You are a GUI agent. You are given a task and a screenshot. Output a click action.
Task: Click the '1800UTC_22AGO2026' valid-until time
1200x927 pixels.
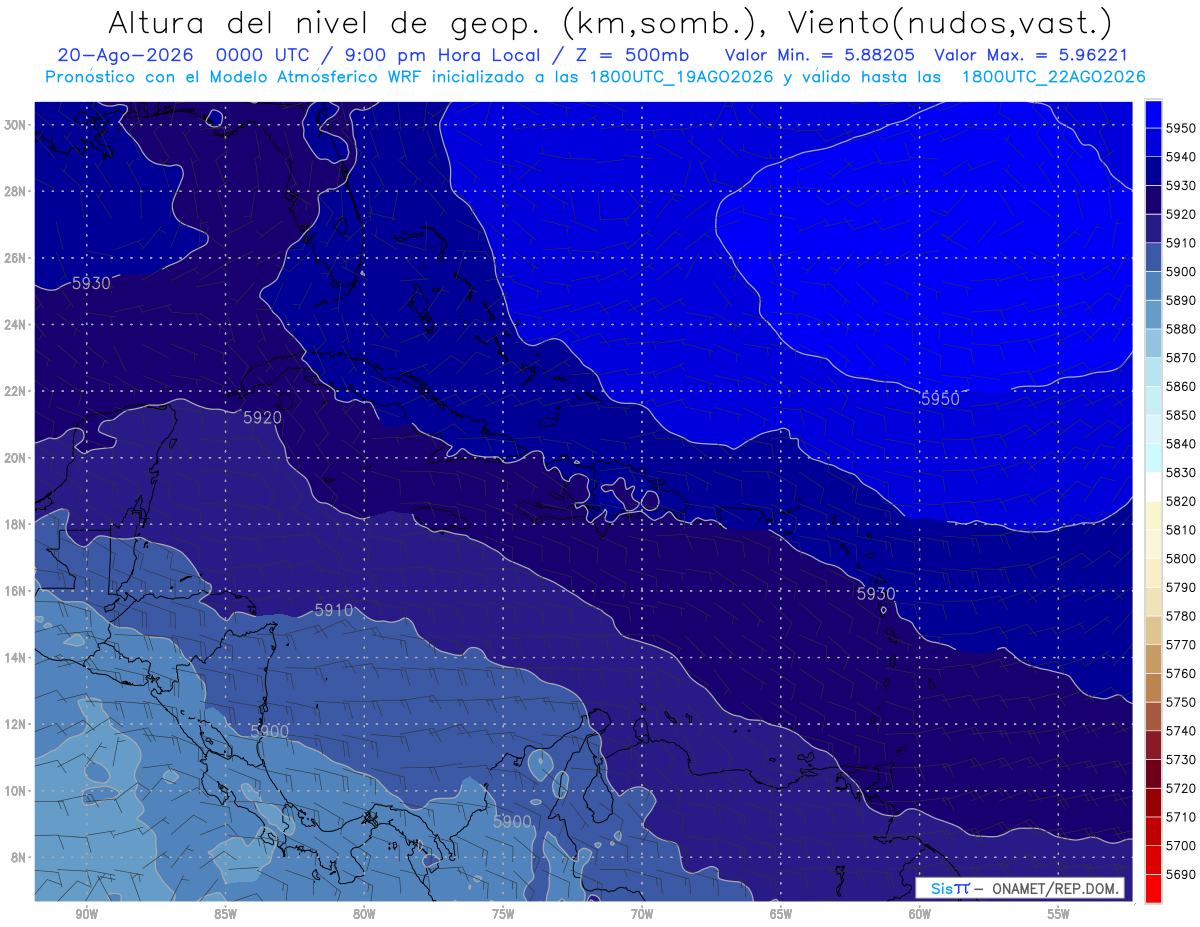point(1053,77)
